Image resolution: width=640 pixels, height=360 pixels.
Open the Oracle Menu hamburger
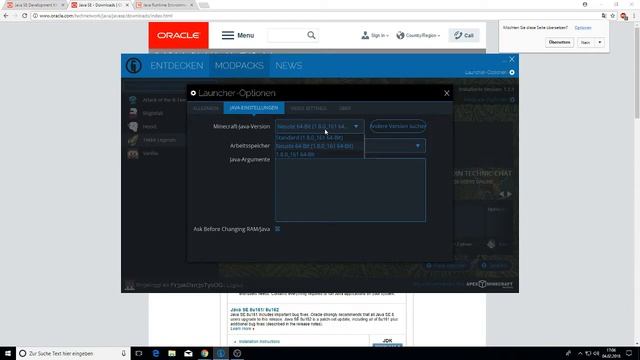pos(238,36)
